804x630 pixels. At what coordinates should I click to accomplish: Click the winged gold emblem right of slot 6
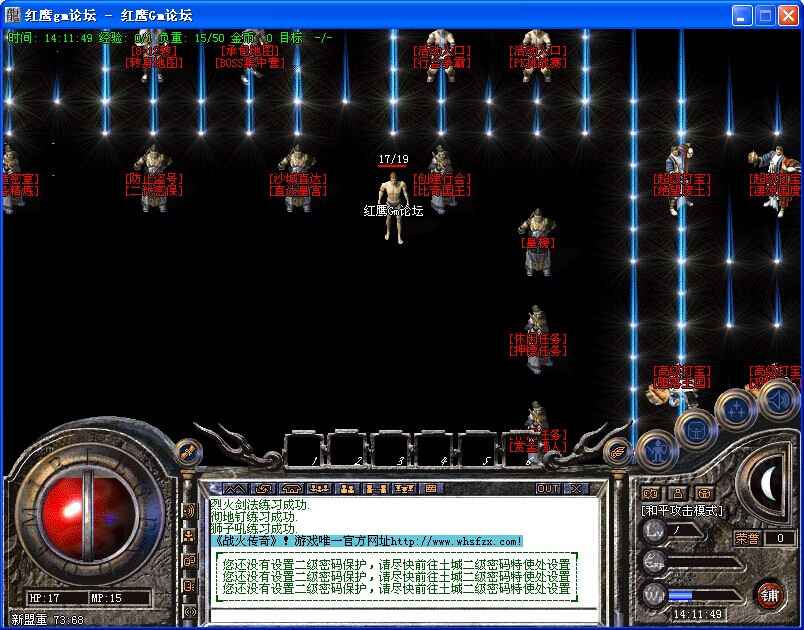point(618,450)
